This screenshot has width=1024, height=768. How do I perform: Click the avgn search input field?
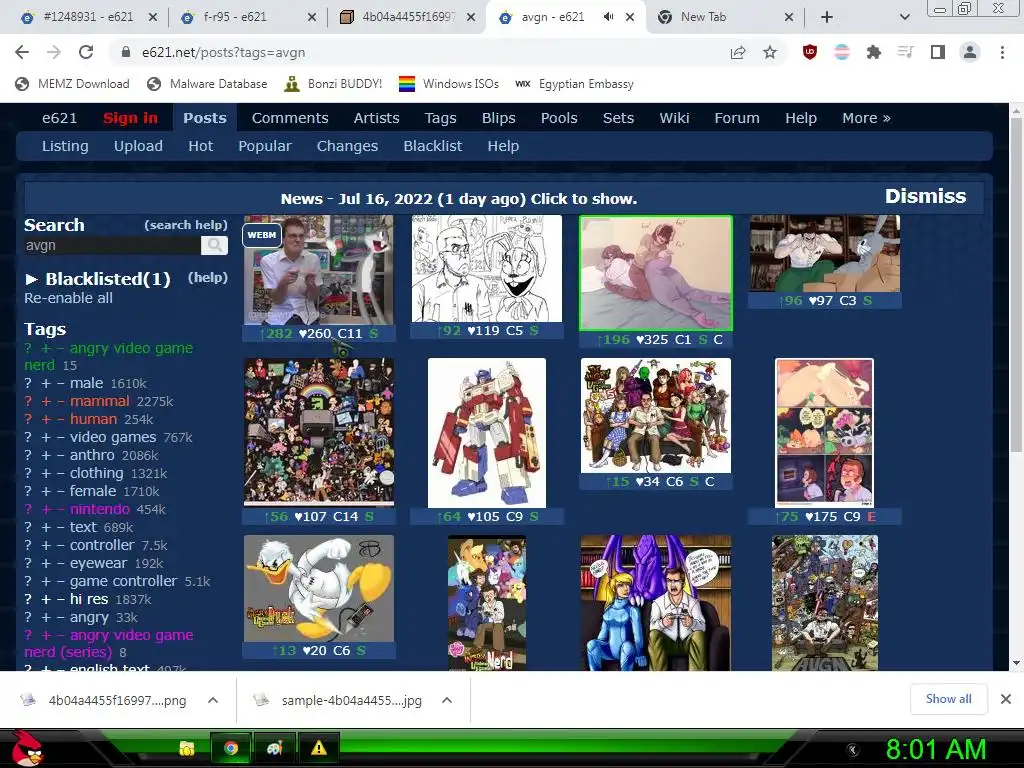pyautogui.click(x=112, y=246)
